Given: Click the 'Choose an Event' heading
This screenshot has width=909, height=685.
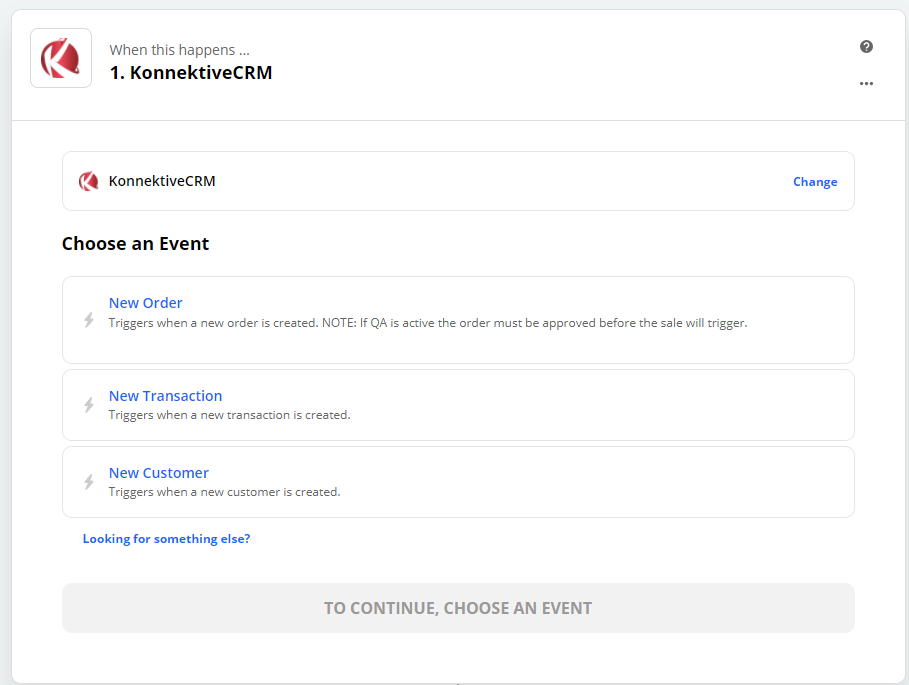Looking at the screenshot, I should 135,244.
